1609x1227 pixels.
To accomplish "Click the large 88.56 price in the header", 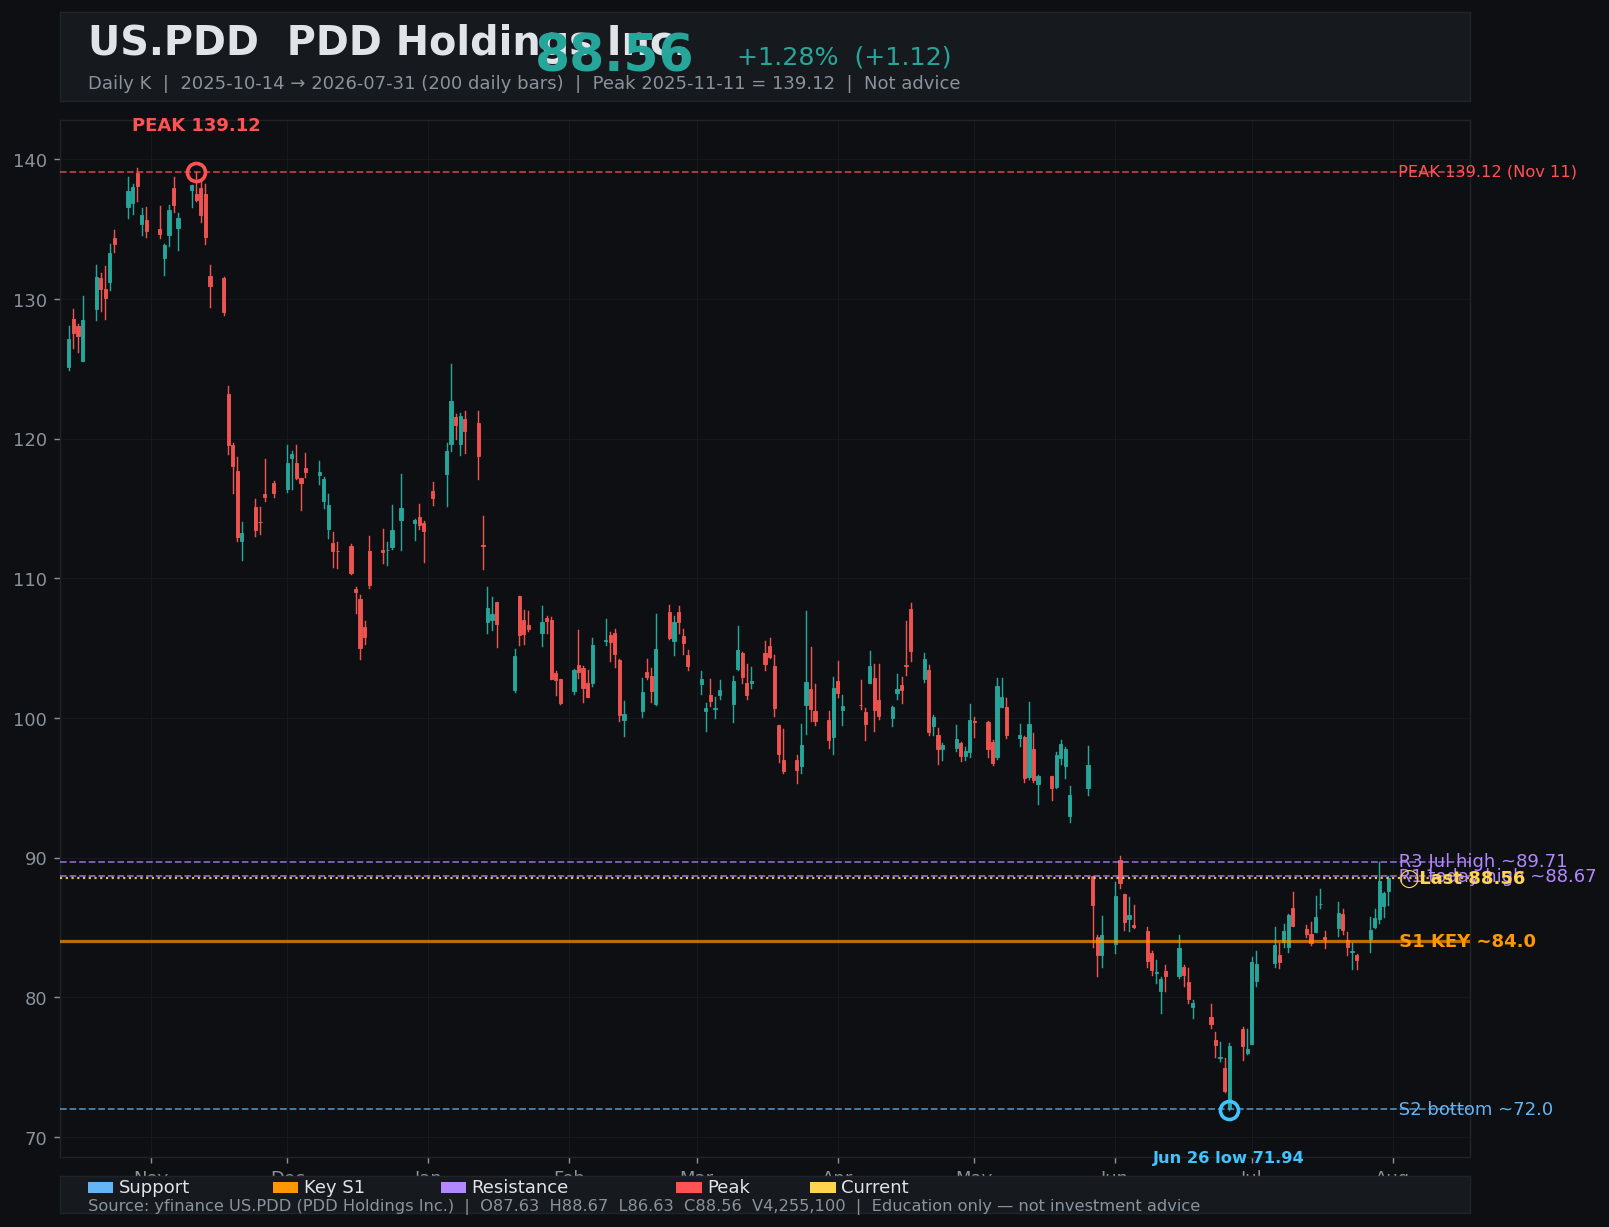I will coord(614,54).
